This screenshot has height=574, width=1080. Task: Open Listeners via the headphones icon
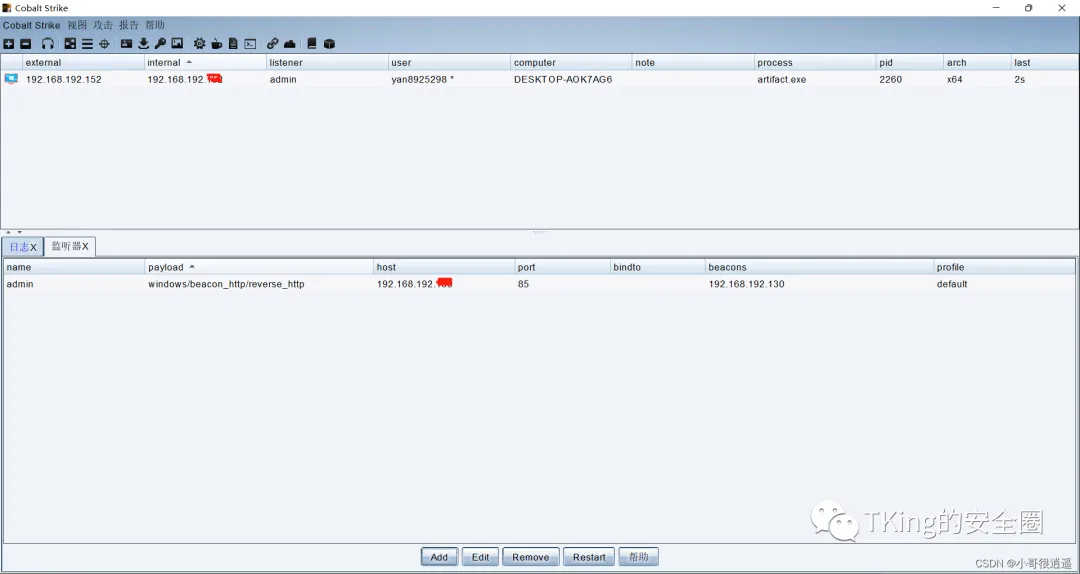click(48, 43)
